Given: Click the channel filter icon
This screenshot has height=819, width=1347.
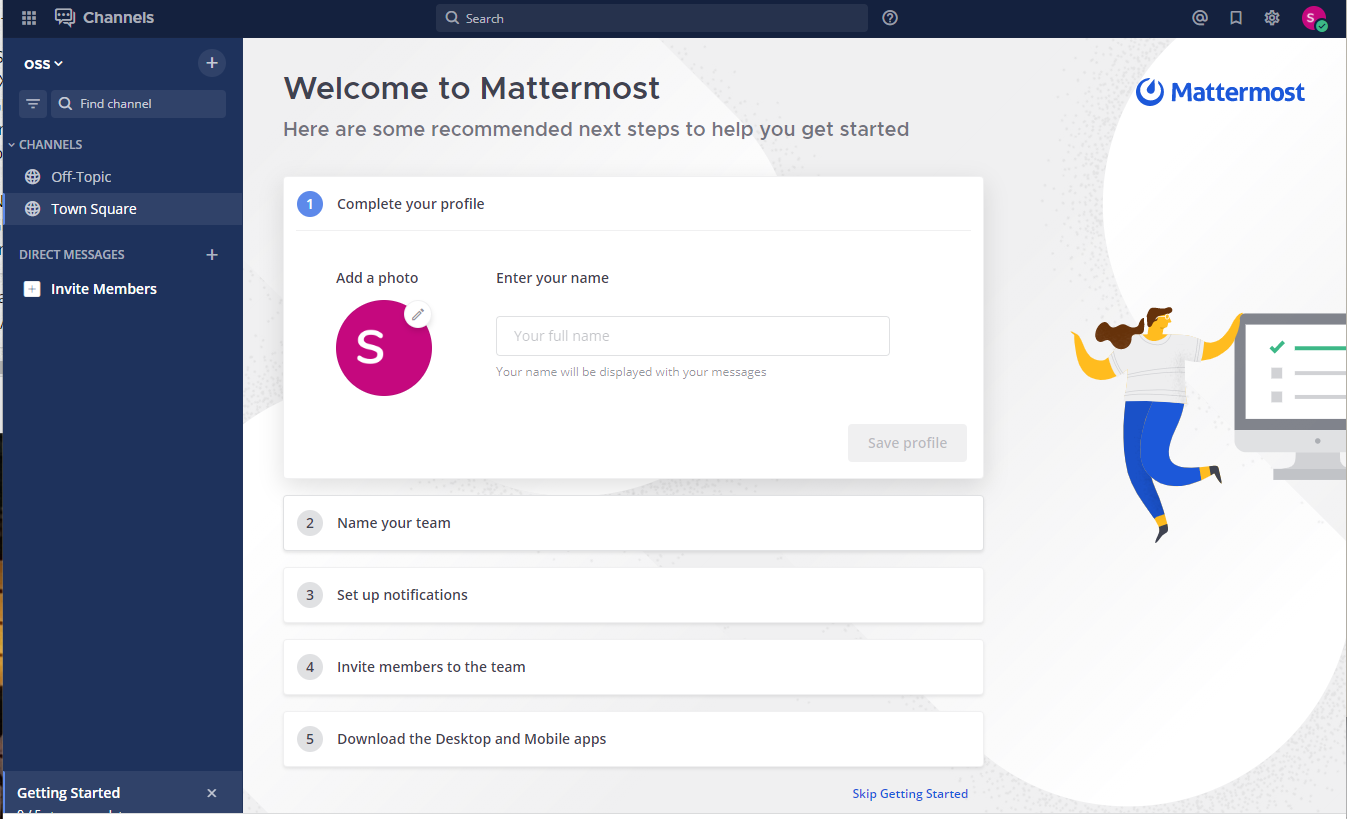Looking at the screenshot, I should [x=33, y=104].
